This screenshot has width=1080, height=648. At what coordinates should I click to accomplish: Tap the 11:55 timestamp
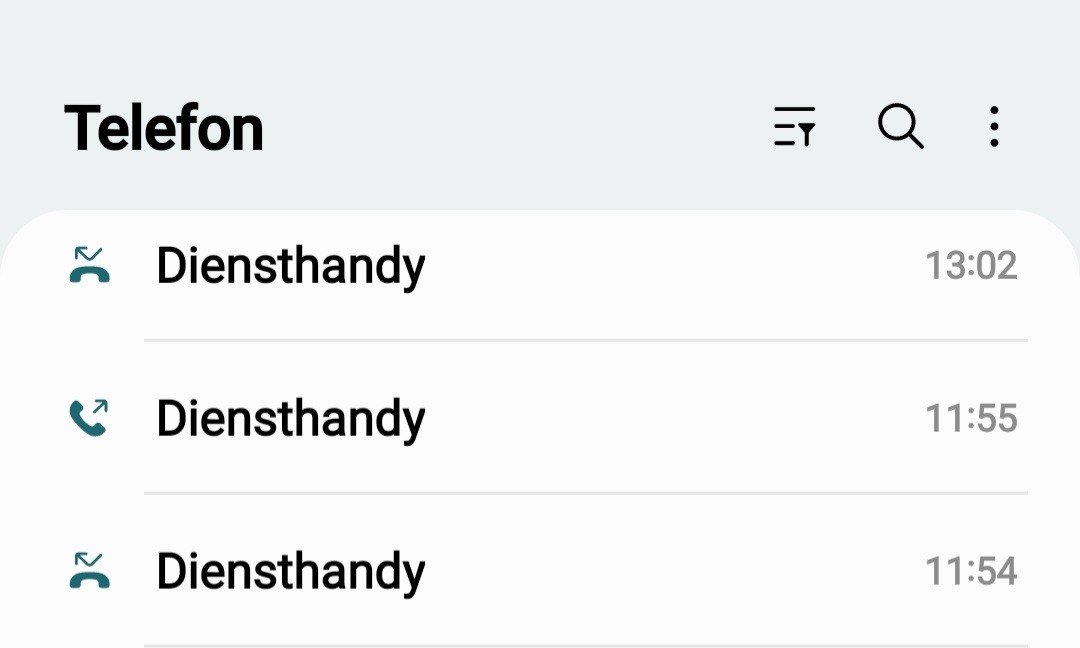point(970,419)
